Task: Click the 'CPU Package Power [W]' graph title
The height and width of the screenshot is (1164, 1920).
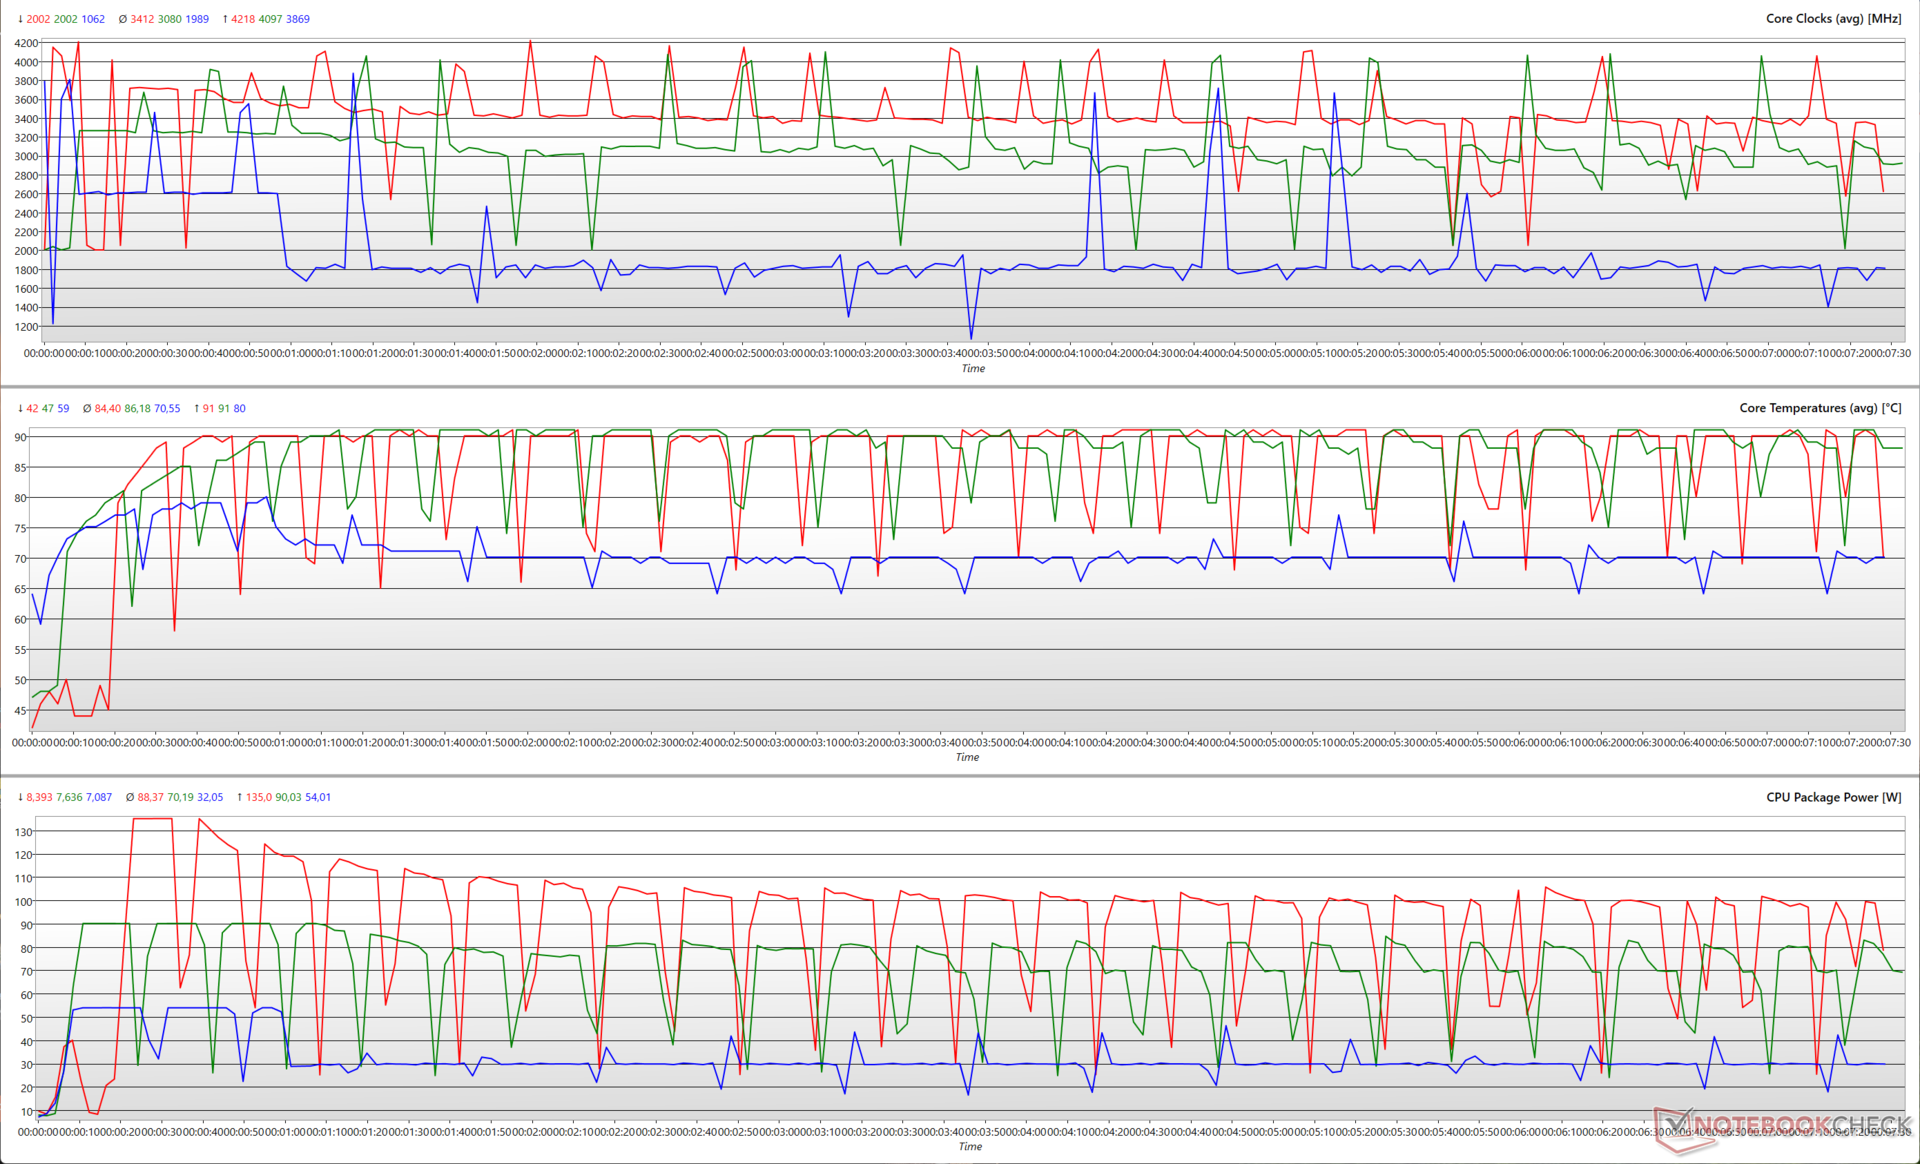Action: 1833,797
